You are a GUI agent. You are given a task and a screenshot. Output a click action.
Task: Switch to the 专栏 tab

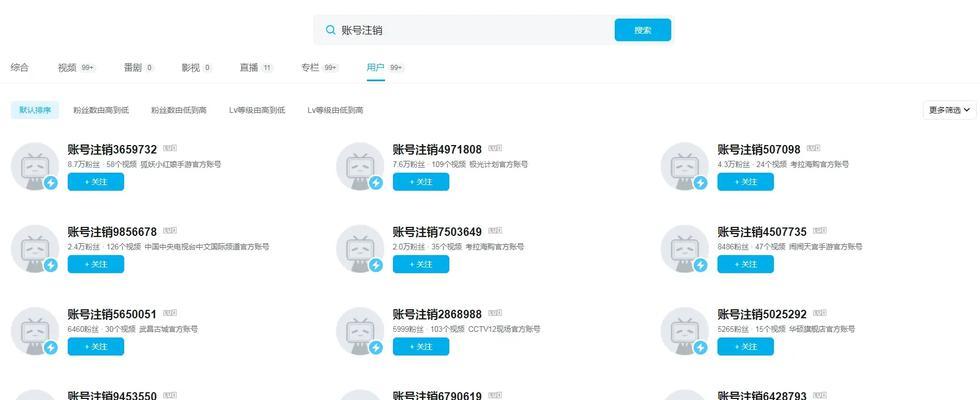click(310, 68)
